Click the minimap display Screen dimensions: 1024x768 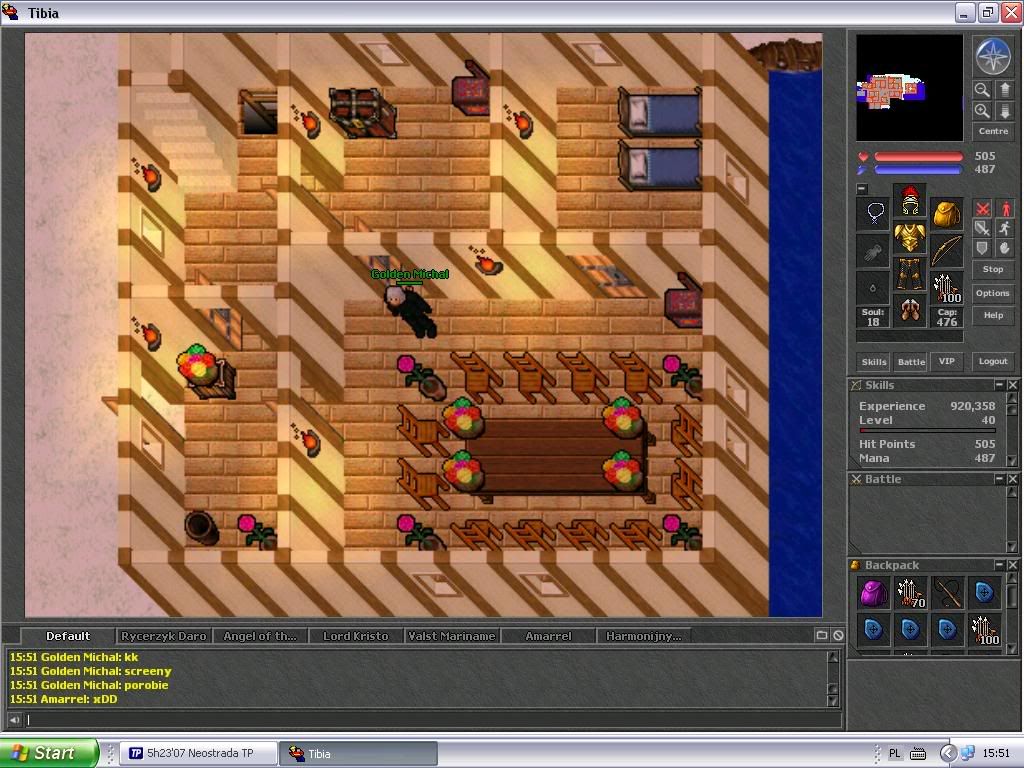coord(909,88)
